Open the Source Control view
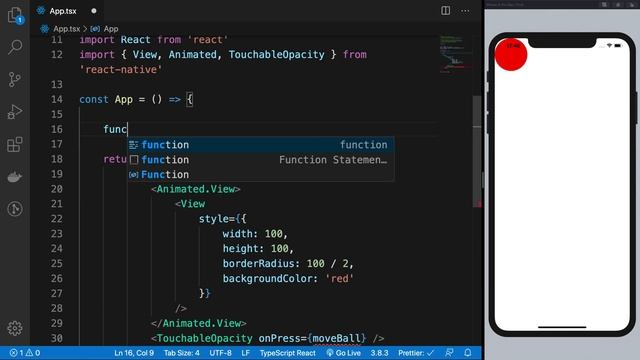 click(x=15, y=79)
